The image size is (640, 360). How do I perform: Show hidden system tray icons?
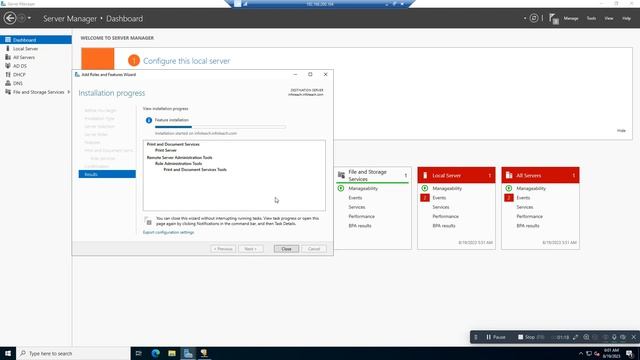(x=581, y=353)
